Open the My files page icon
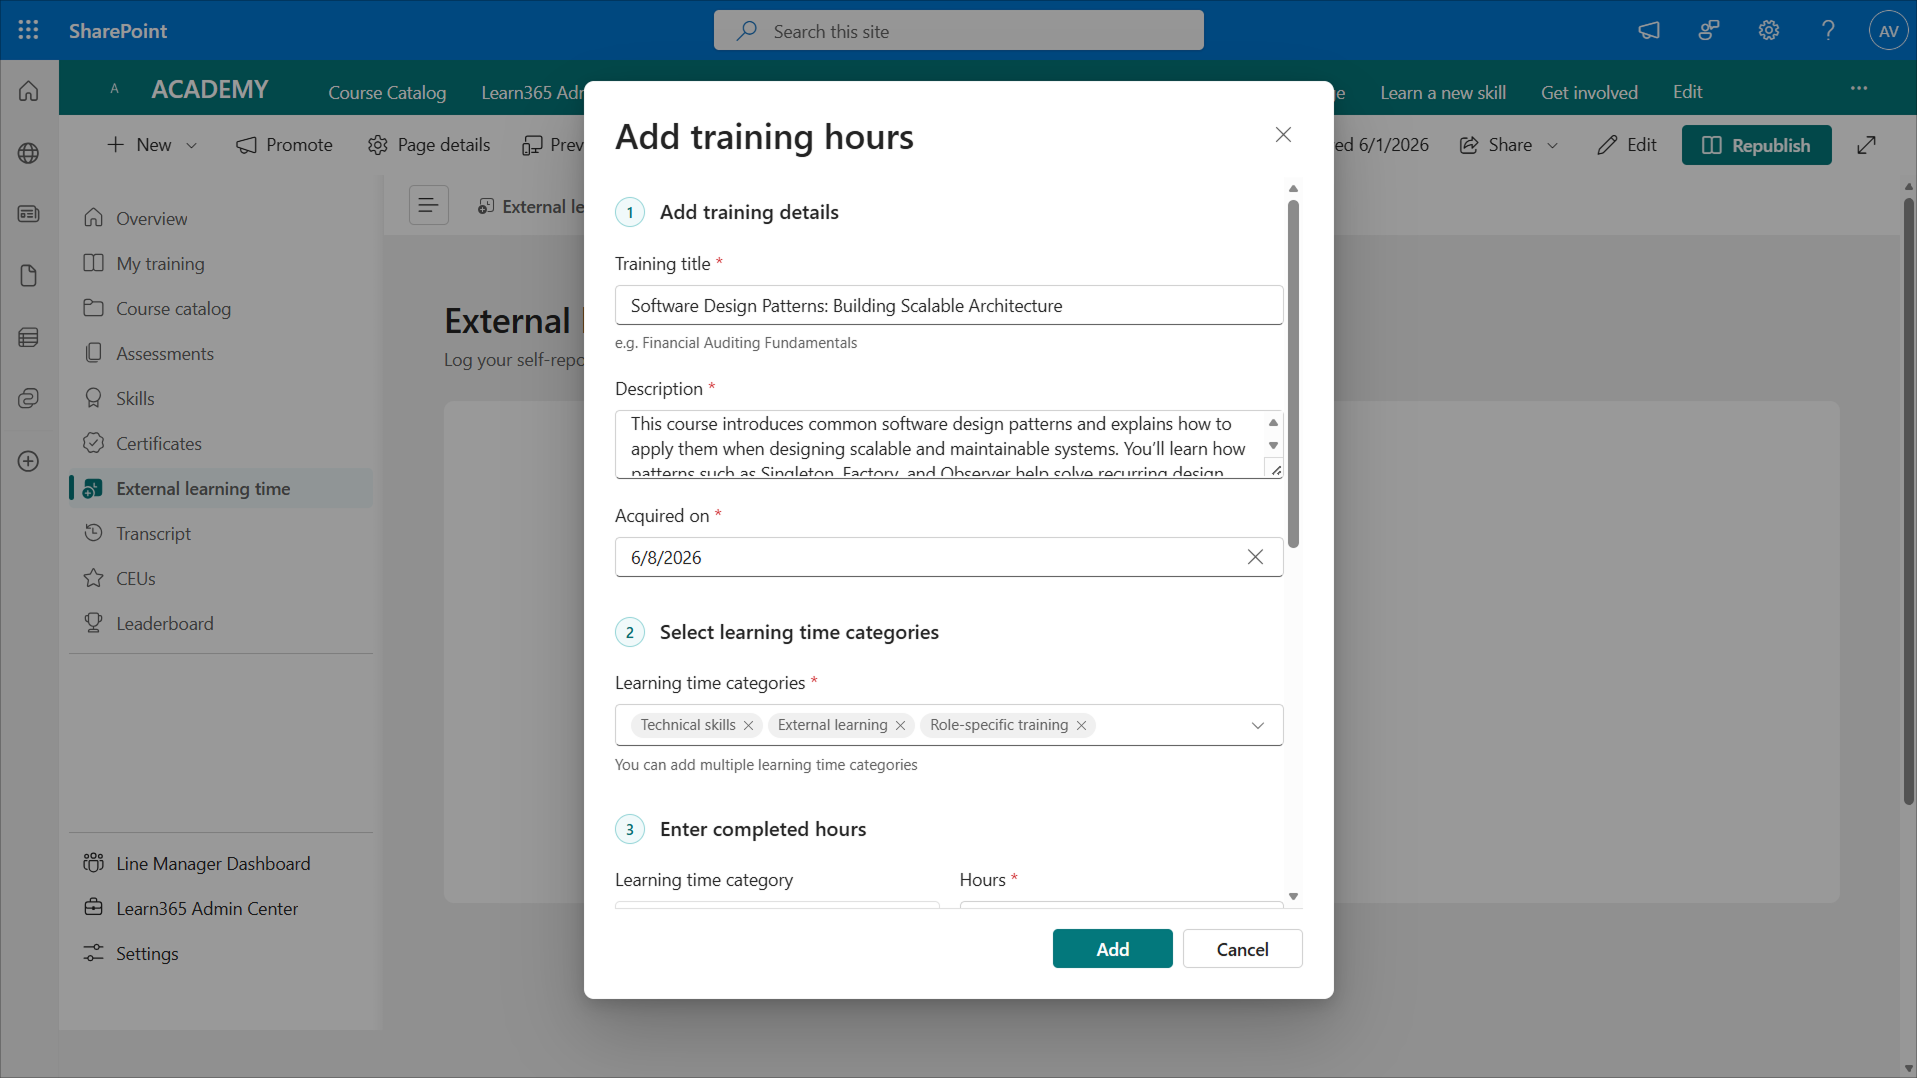Image resolution: width=1917 pixels, height=1078 pixels. (28, 276)
